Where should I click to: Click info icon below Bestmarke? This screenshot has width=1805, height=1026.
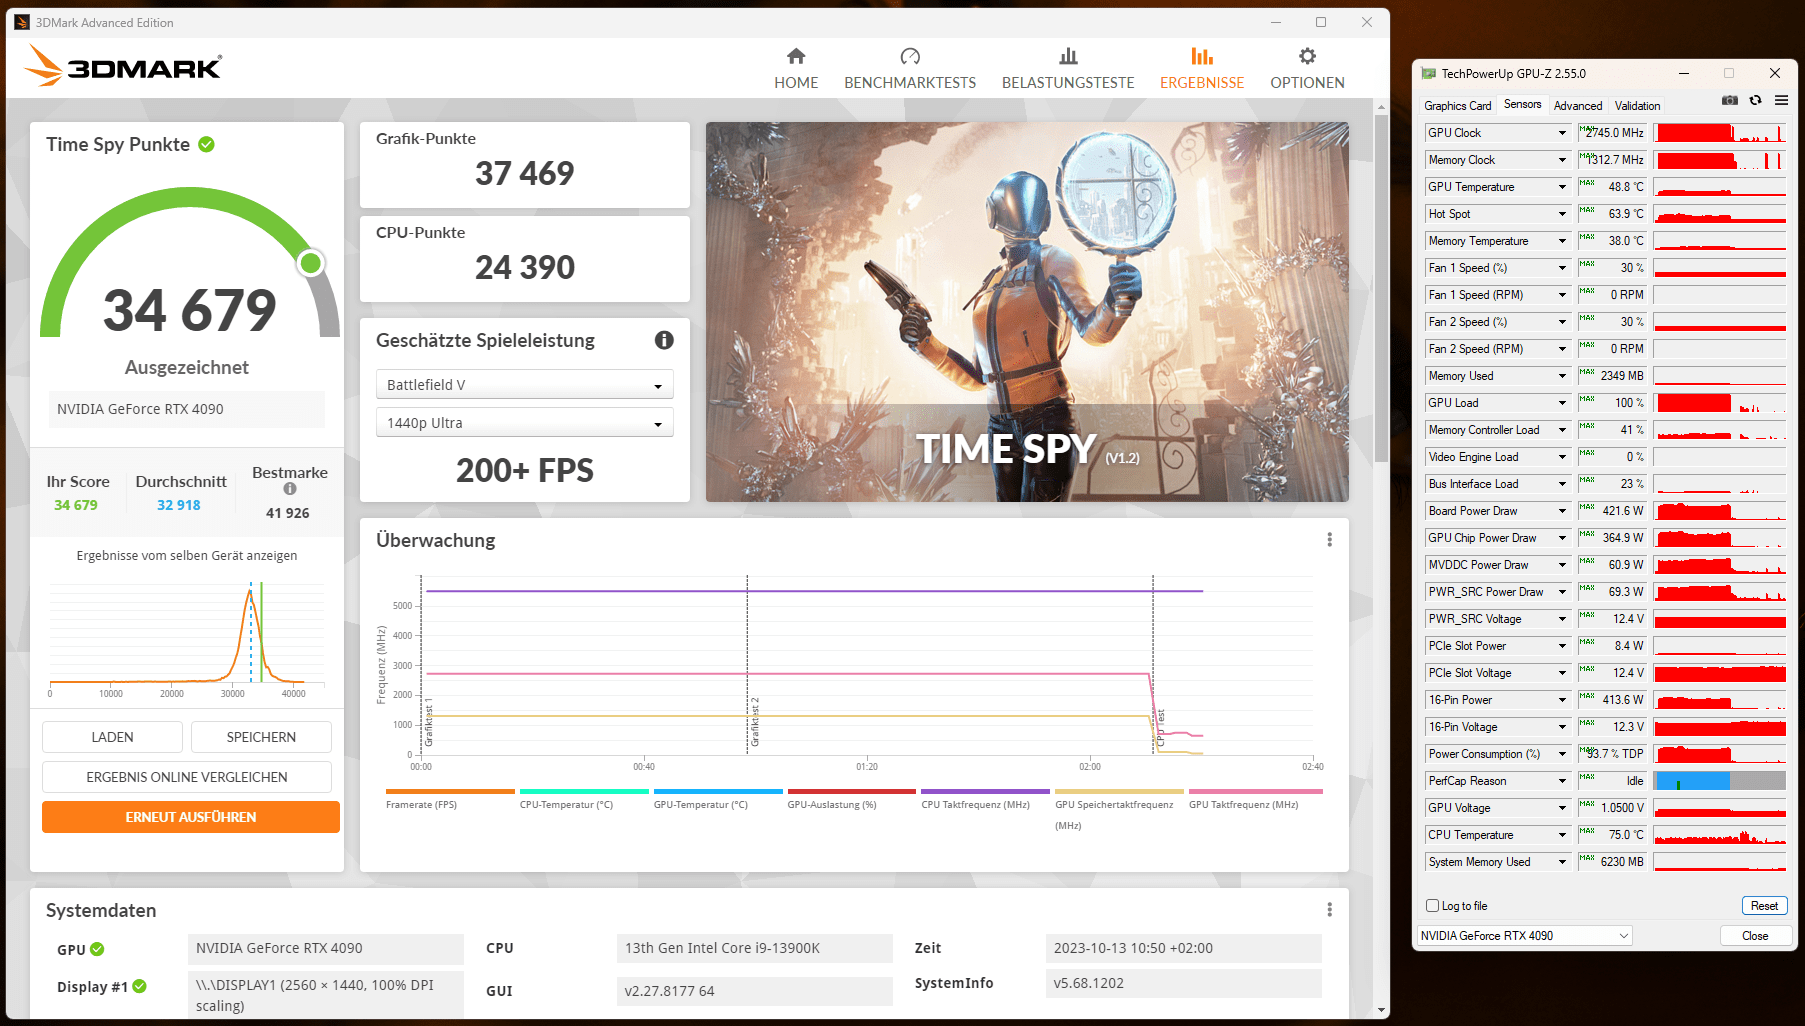(x=290, y=489)
